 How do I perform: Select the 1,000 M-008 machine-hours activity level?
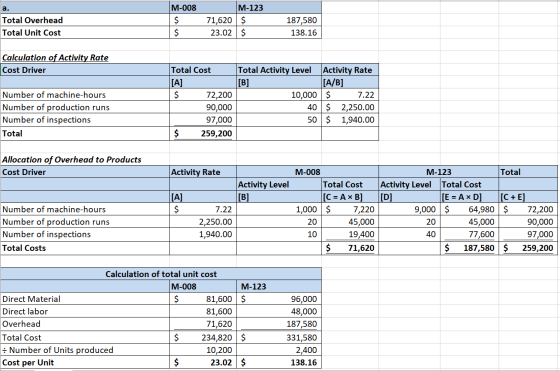279,209
